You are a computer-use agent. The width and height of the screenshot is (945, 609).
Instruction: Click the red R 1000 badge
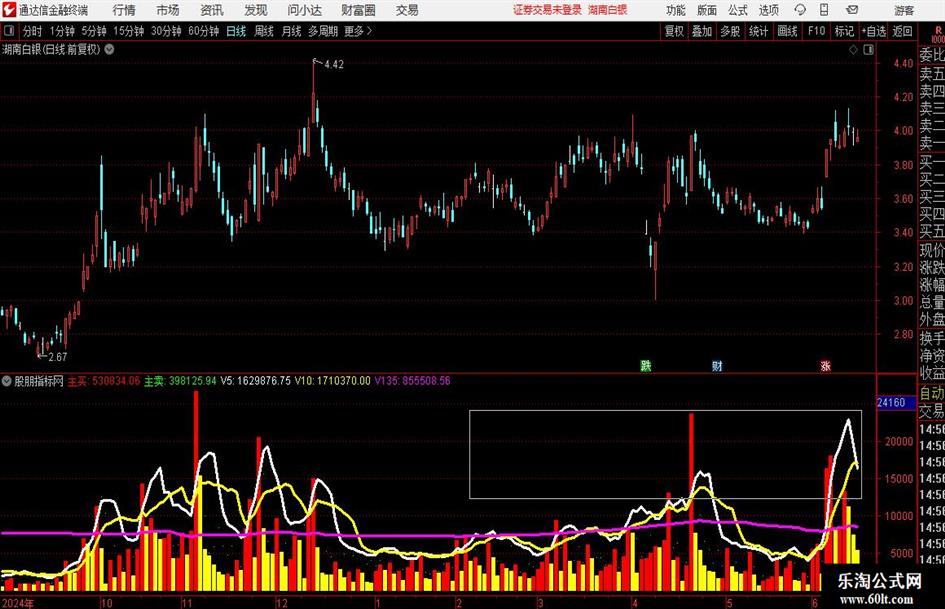pyautogui.click(x=938, y=34)
